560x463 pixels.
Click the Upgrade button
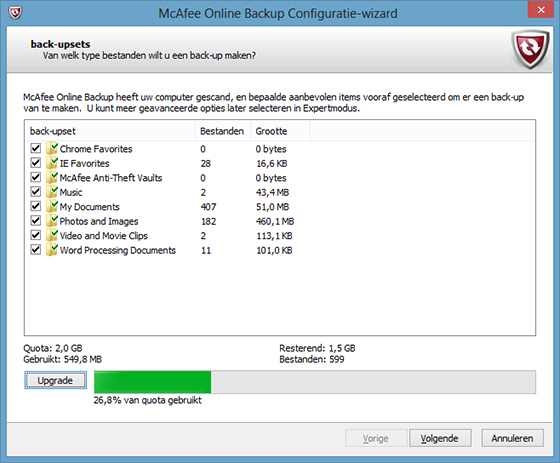coord(55,380)
